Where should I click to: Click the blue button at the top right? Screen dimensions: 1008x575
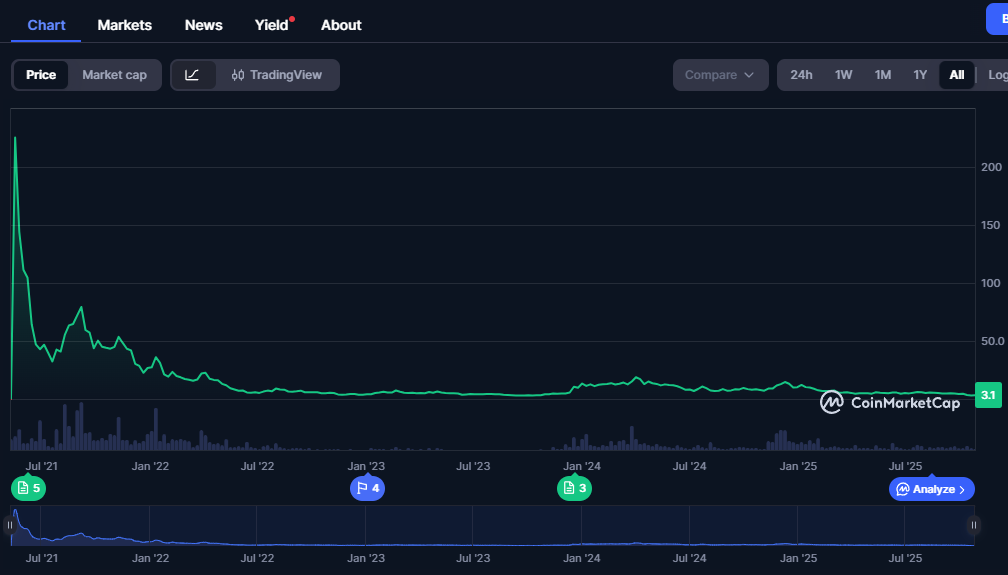pyautogui.click(x=998, y=19)
